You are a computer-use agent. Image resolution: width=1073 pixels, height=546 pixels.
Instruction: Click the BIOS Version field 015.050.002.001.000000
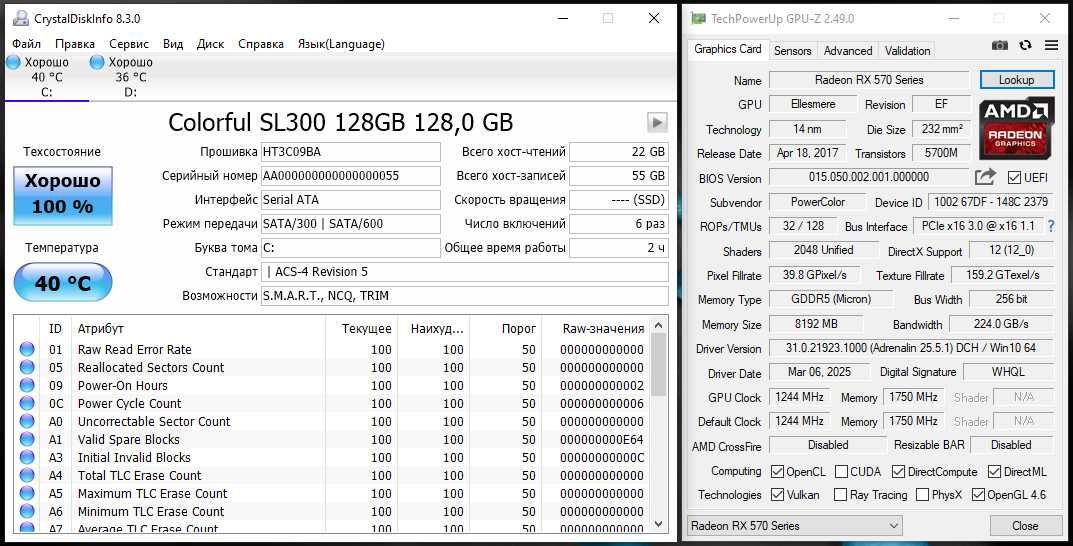(869, 177)
